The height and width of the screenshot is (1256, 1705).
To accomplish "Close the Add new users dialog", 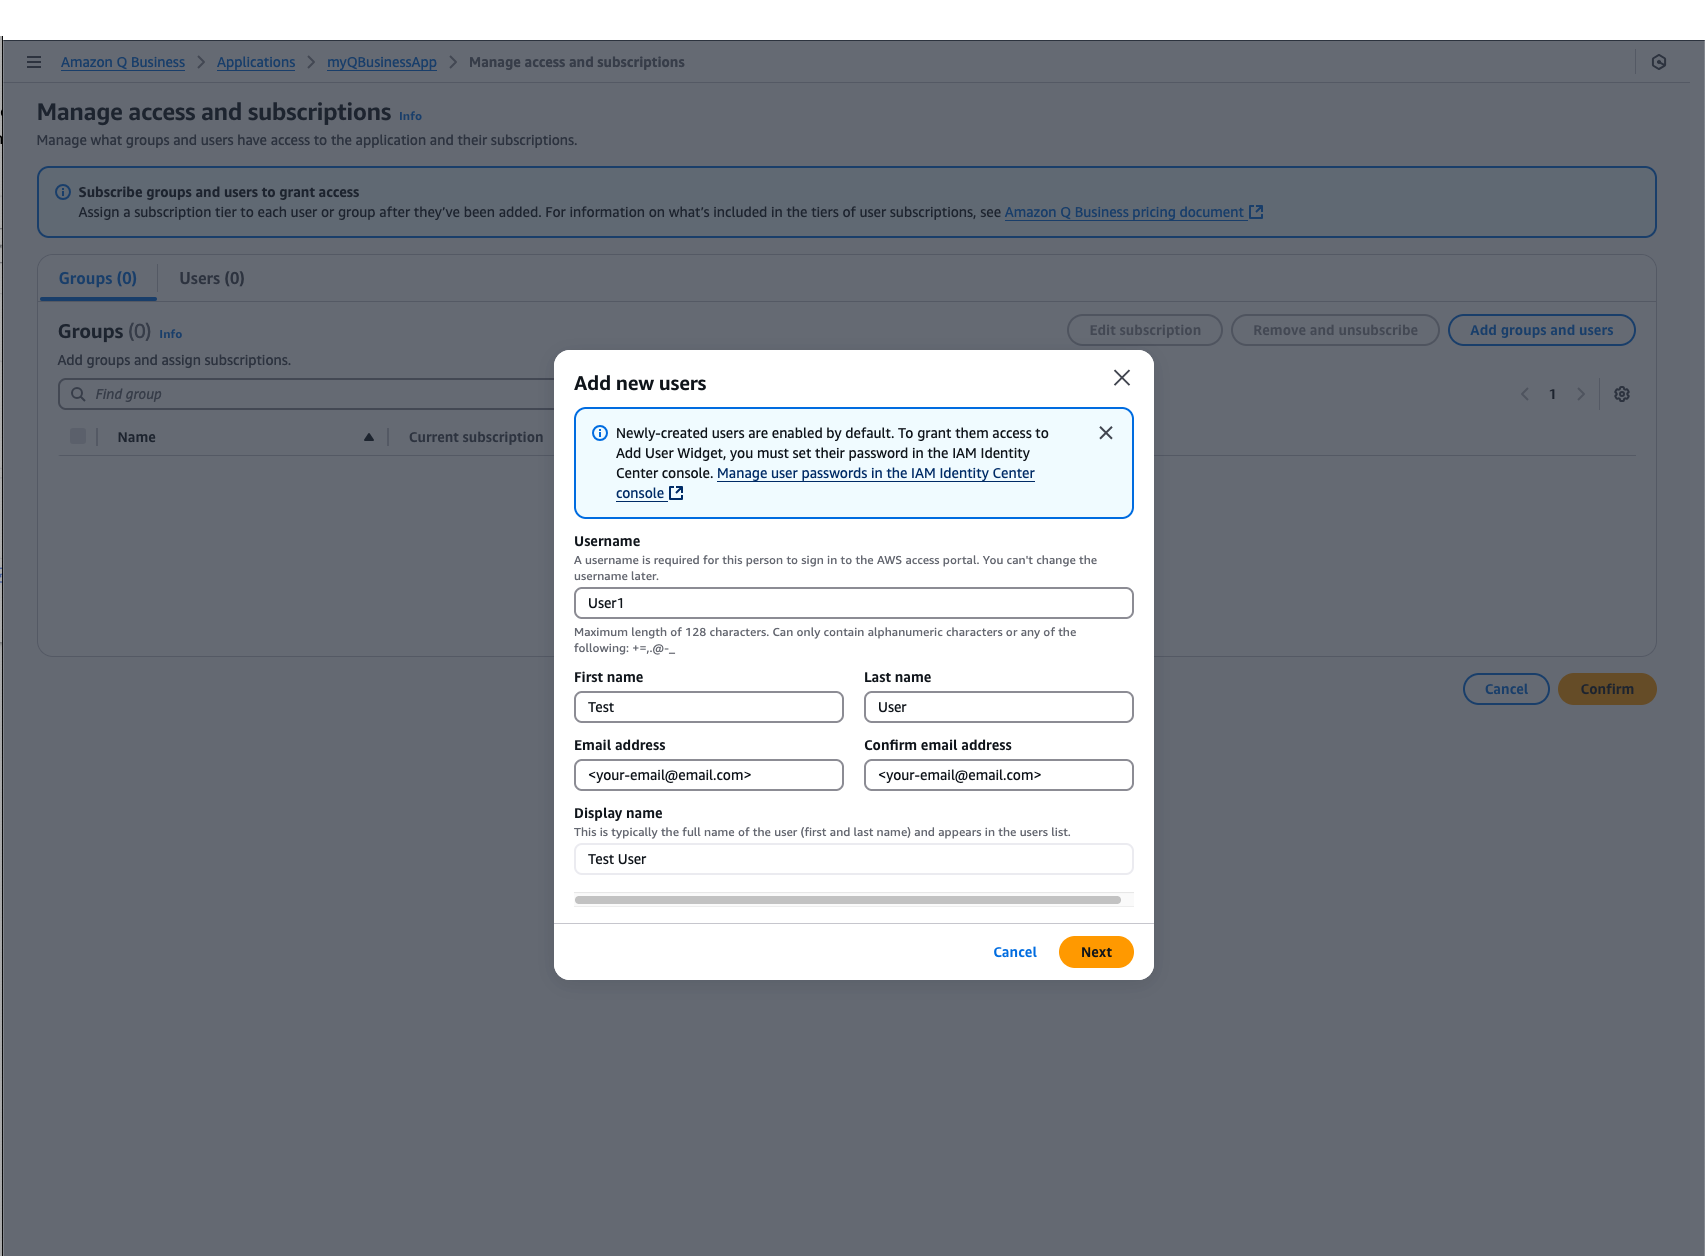I will pos(1121,378).
